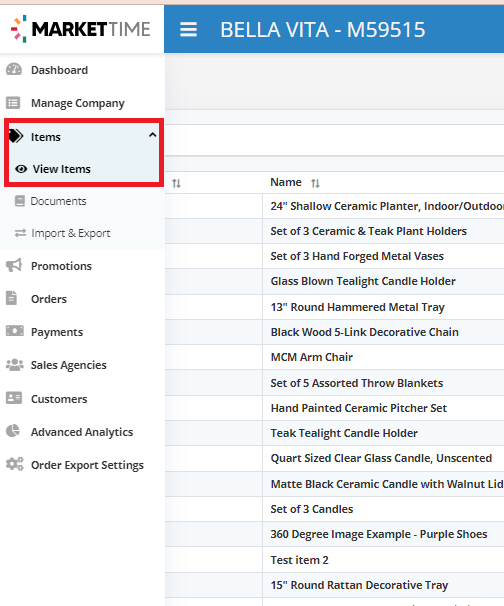The image size is (504, 606).
Task: Click the Customers ID card icon
Action: pyautogui.click(x=14, y=398)
